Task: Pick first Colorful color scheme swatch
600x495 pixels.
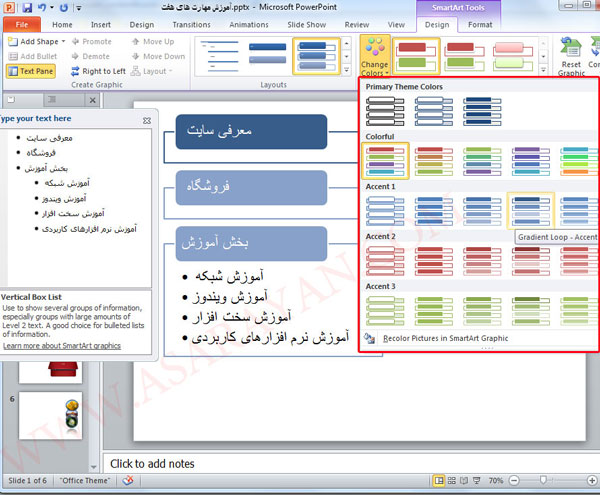Action: tap(385, 160)
